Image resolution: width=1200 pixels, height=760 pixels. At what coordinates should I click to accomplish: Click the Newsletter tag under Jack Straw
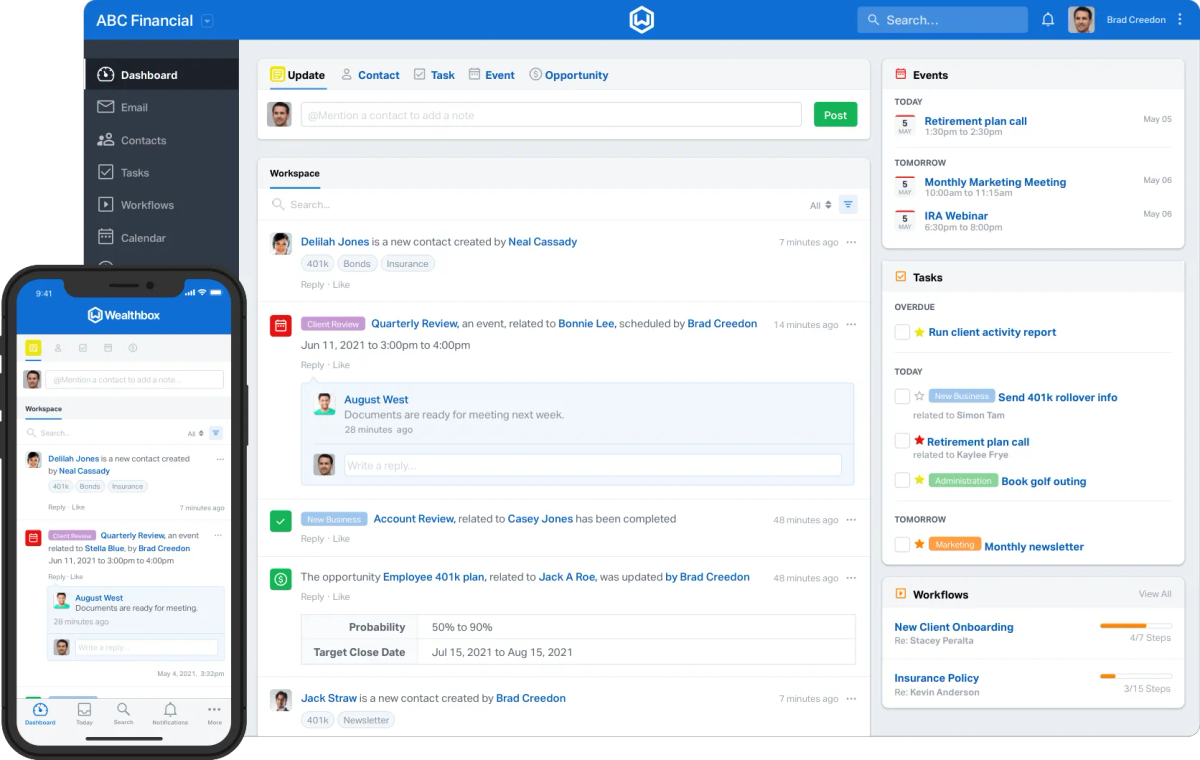[366, 720]
